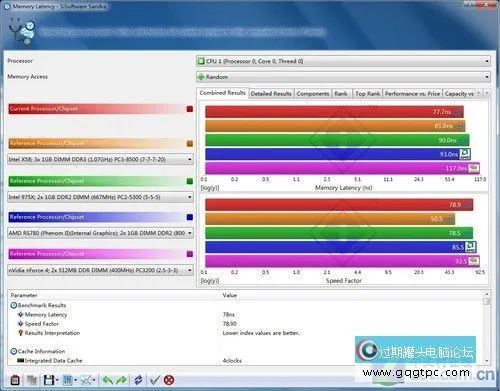Viewport: 500px width, 391px height.
Task: Click the floppy disk save icon
Action: 49,380
